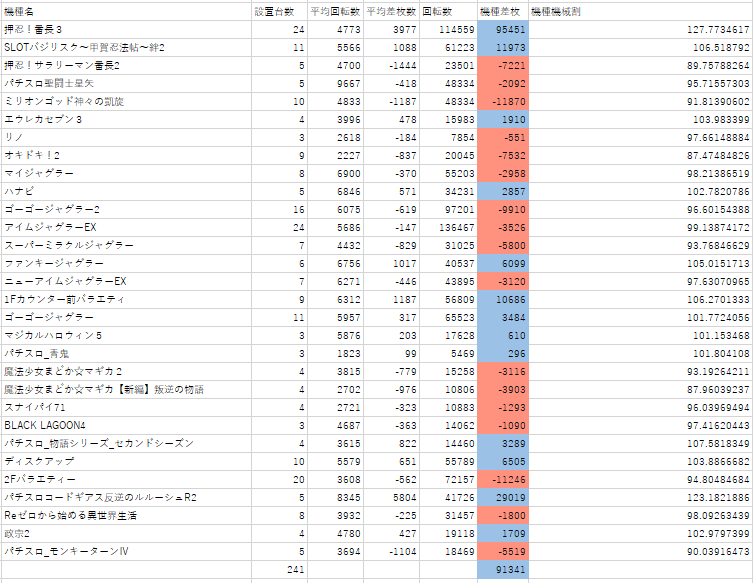Select the 114559 rotation count cell
This screenshot has height=583, width=753.
pyautogui.click(x=448, y=30)
